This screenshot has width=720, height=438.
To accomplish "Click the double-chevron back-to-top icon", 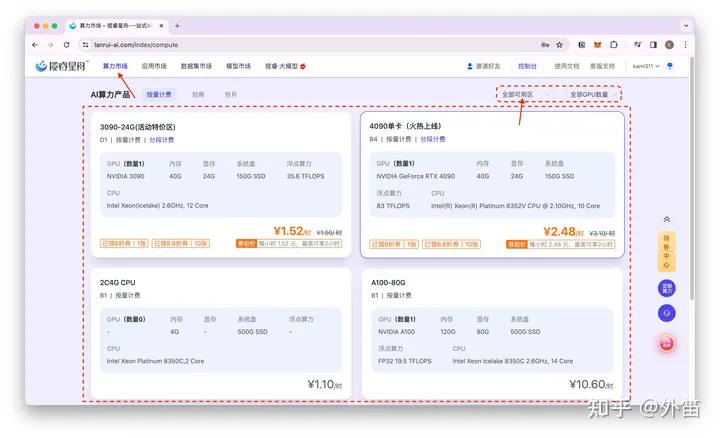I will click(666, 219).
